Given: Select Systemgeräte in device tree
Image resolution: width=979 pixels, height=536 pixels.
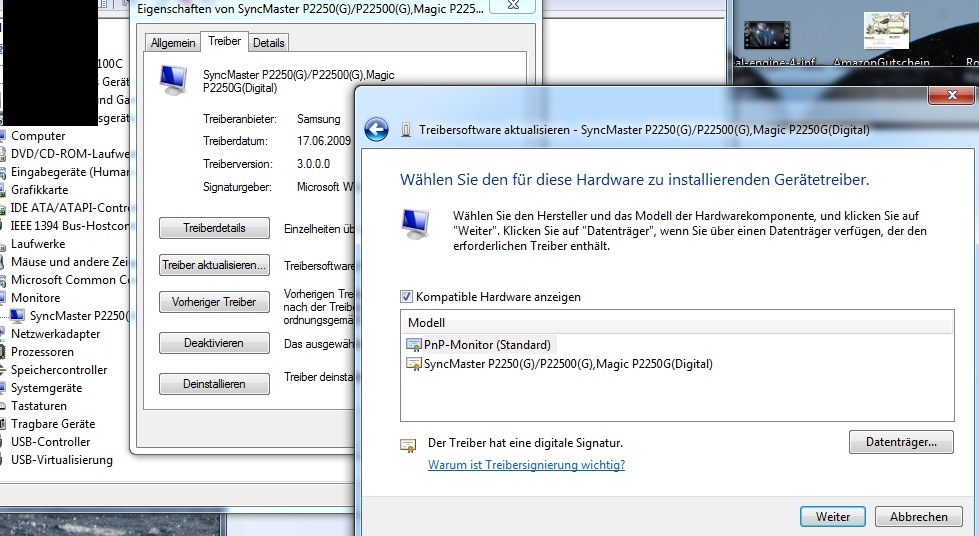Looking at the screenshot, I should (x=46, y=388).
